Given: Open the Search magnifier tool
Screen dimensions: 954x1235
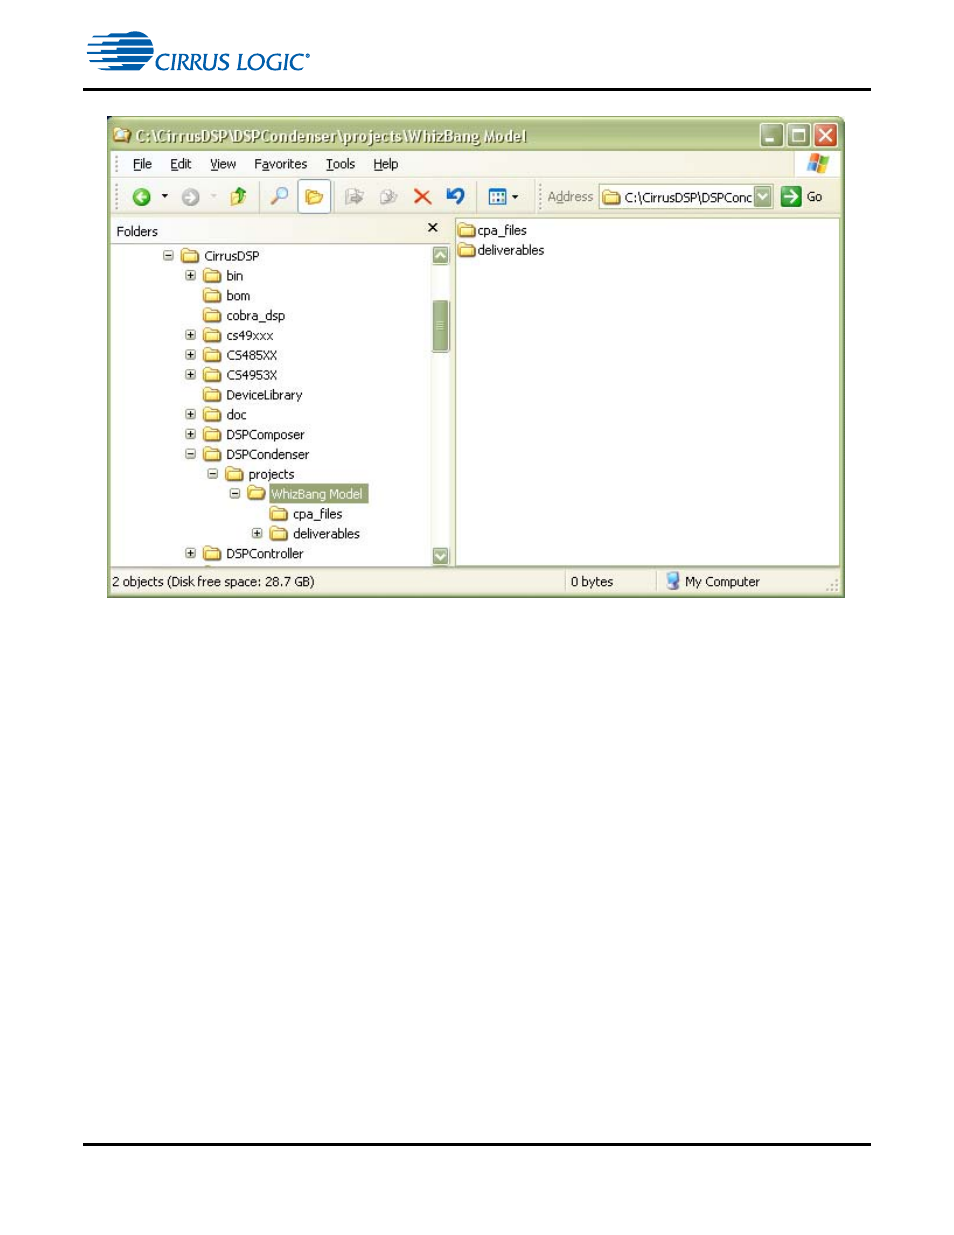Looking at the screenshot, I should coord(280,197).
